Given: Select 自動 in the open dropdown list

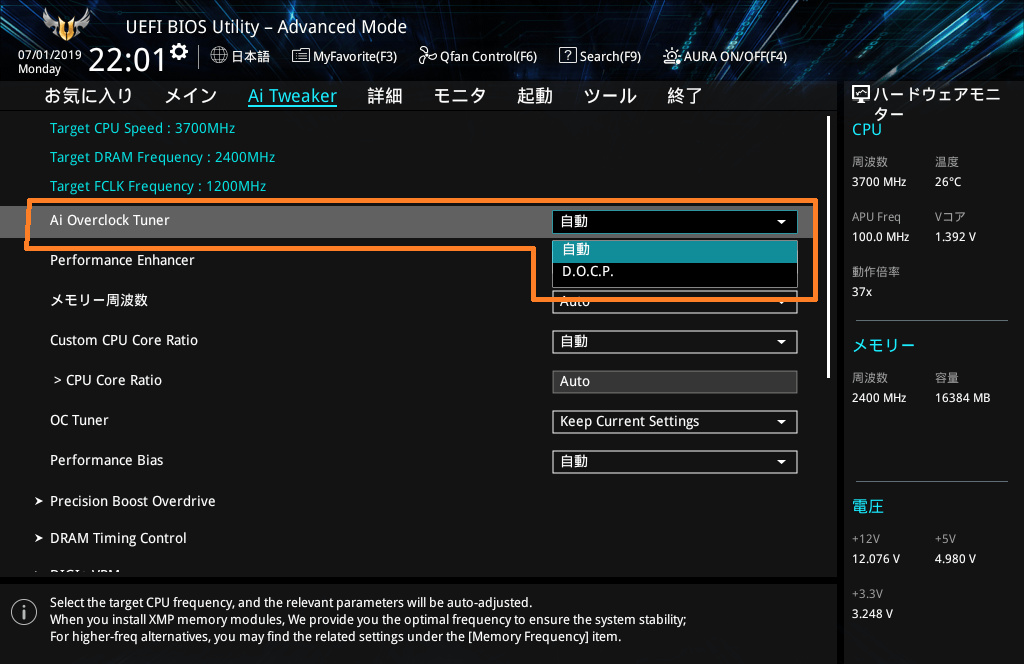Looking at the screenshot, I should tap(675, 250).
